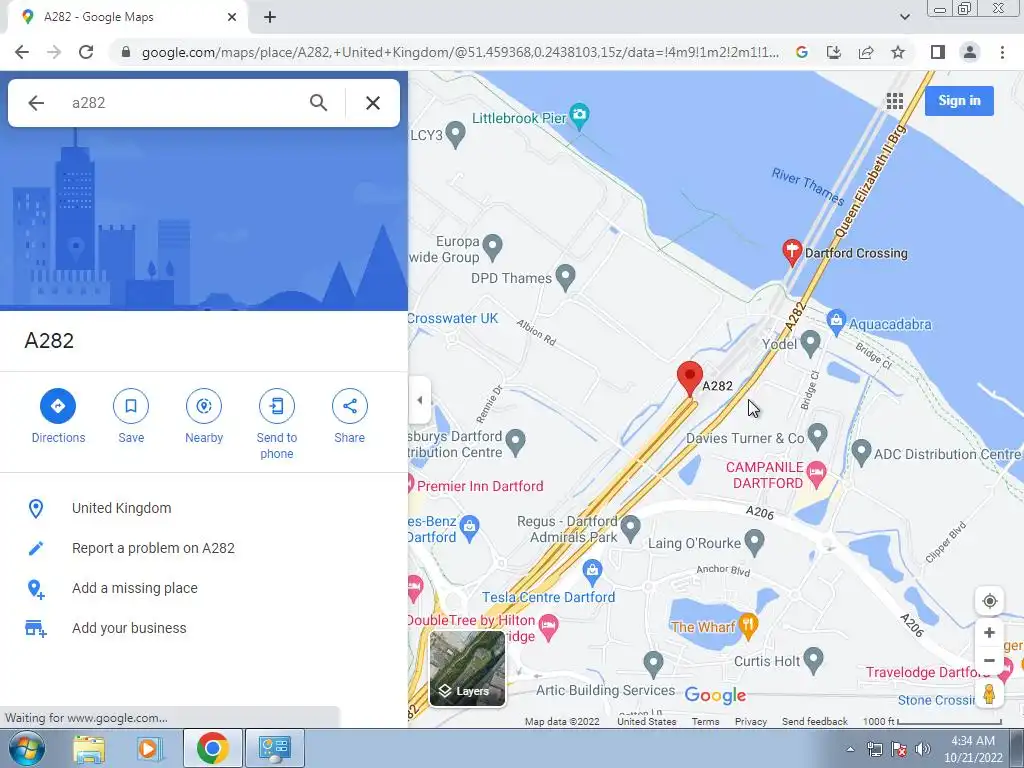Select the Street View pegman
This screenshot has width=1024, height=768.
point(989,694)
